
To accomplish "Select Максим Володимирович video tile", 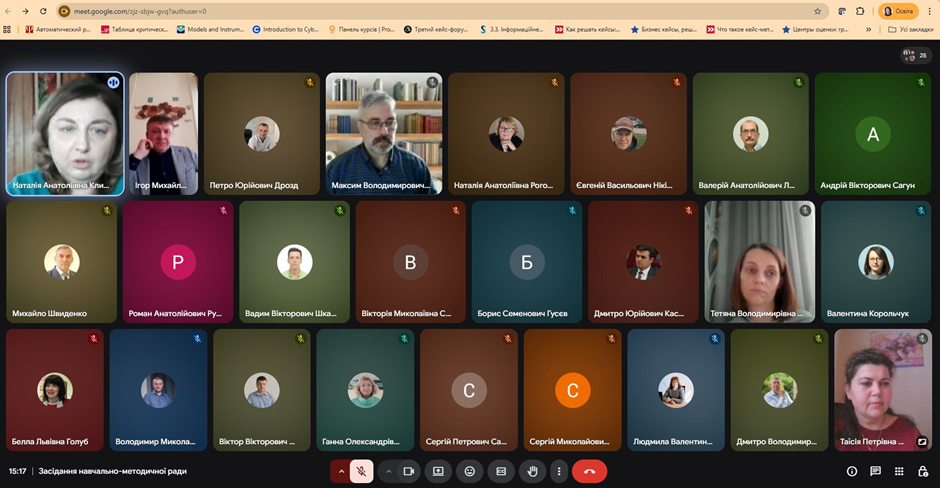I will point(384,134).
